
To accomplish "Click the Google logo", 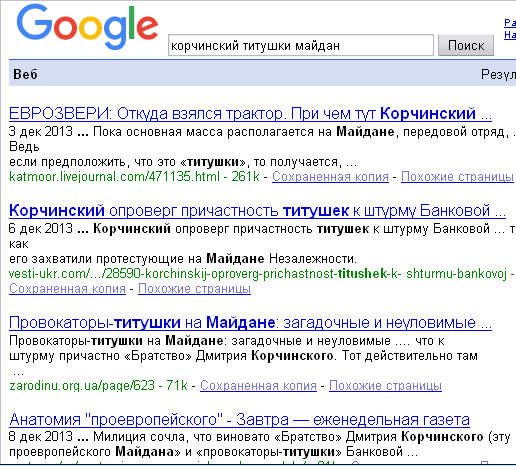I will click(87, 28).
